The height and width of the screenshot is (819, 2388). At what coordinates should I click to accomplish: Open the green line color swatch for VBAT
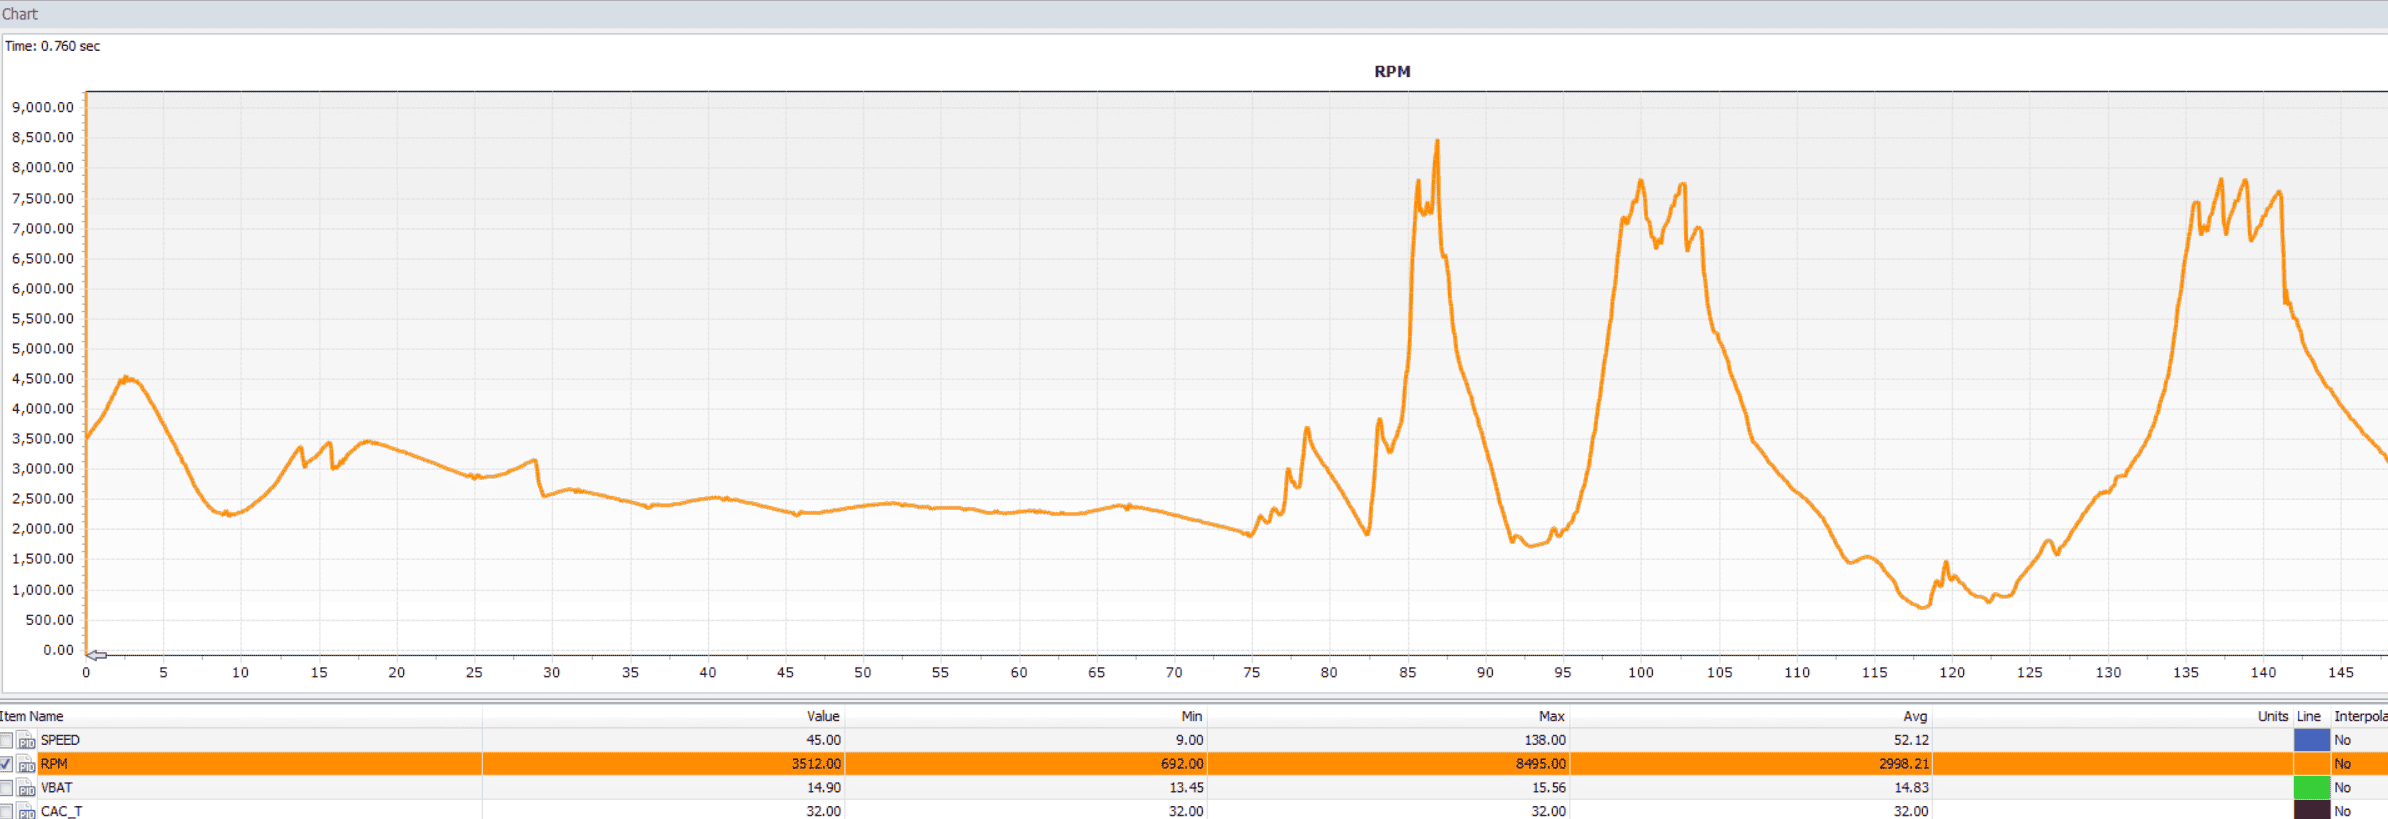[x=2311, y=788]
